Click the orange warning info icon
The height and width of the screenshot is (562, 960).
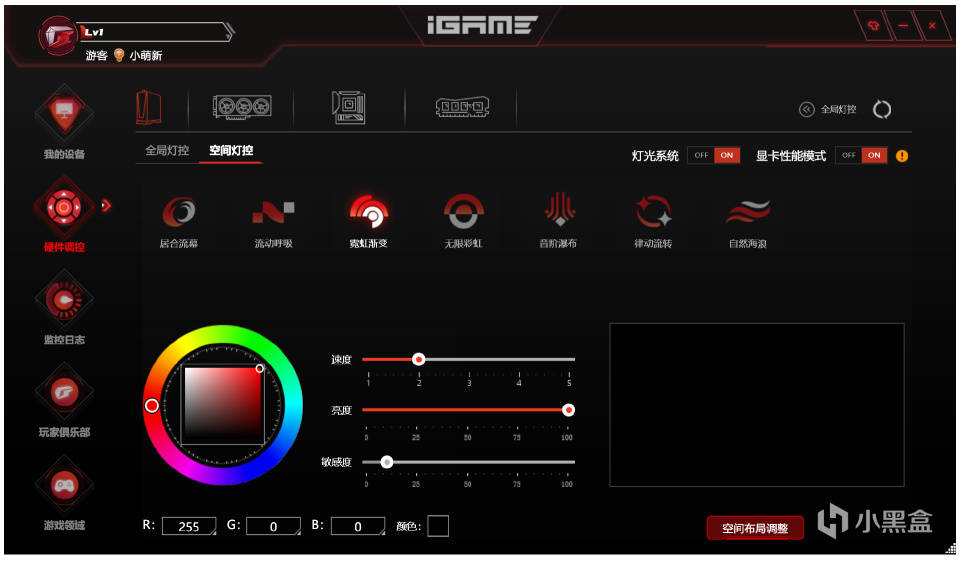point(902,156)
